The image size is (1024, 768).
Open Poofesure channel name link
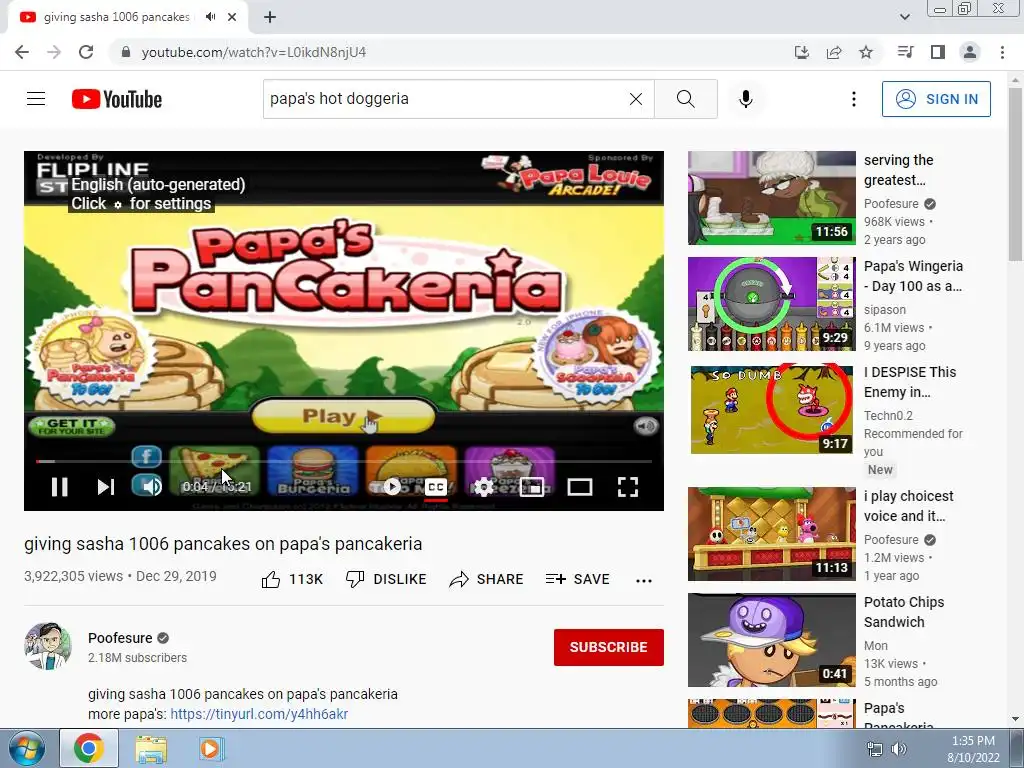(x=120, y=638)
